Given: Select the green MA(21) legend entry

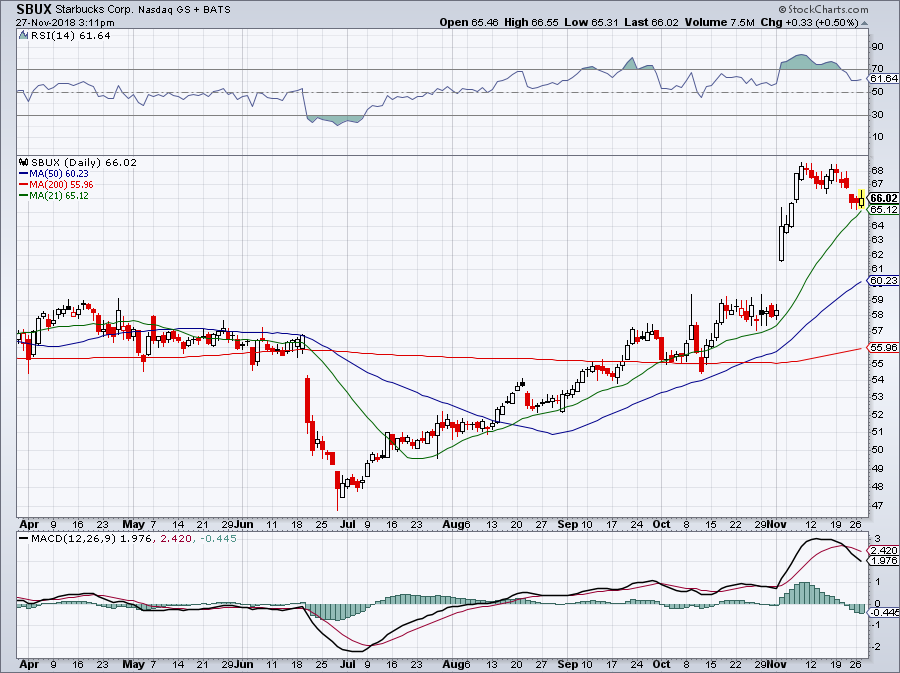Looking at the screenshot, I should pyautogui.click(x=53, y=196).
